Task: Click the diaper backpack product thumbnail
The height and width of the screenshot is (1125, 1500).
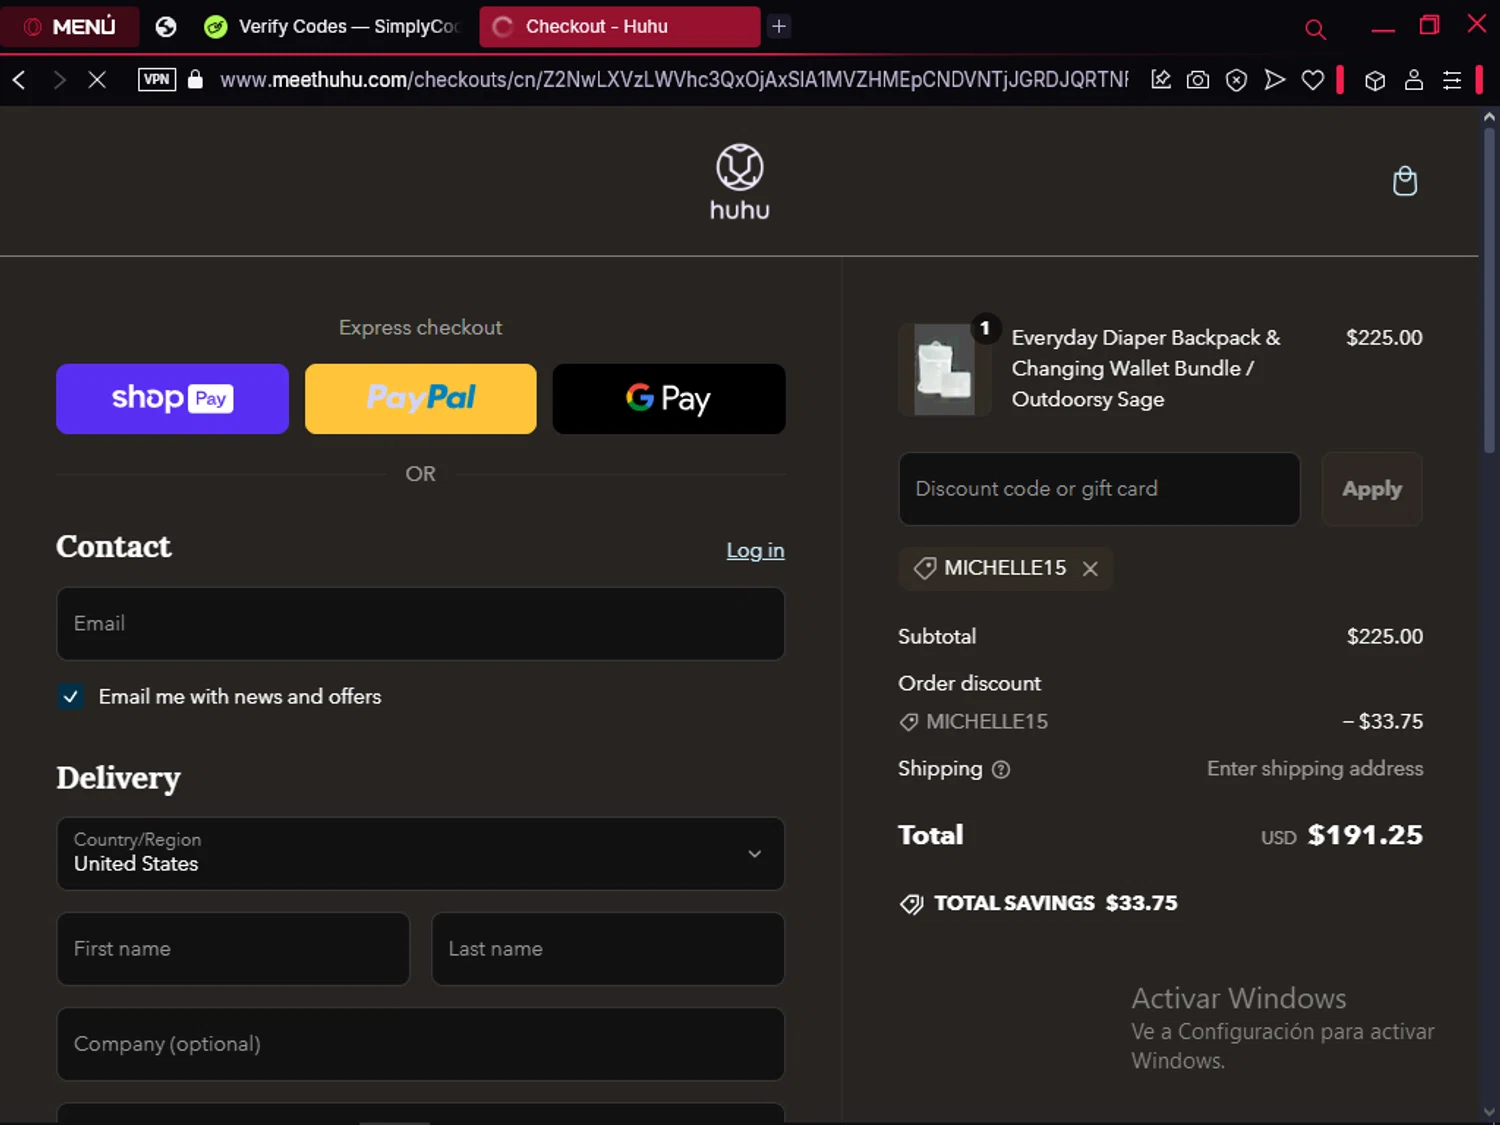Action: (944, 369)
